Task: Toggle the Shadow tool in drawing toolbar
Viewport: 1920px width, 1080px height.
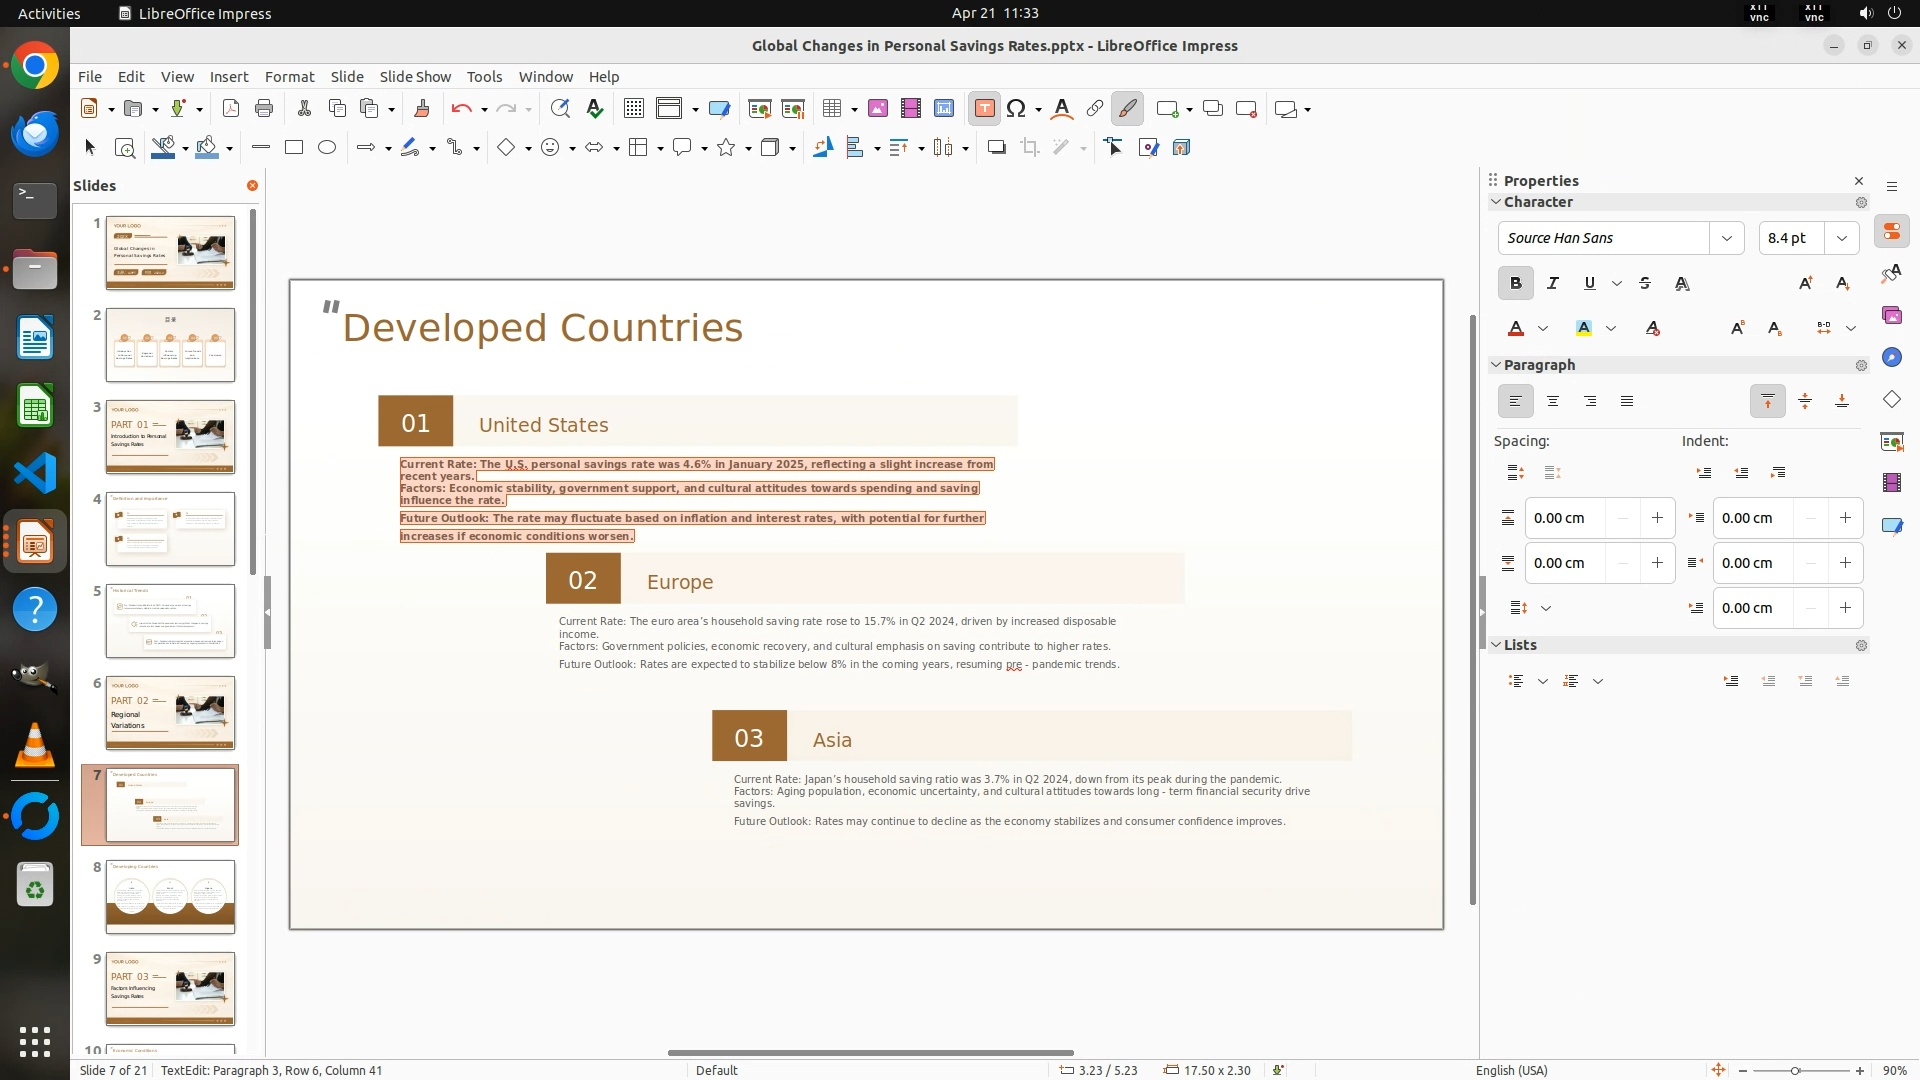Action: point(996,148)
